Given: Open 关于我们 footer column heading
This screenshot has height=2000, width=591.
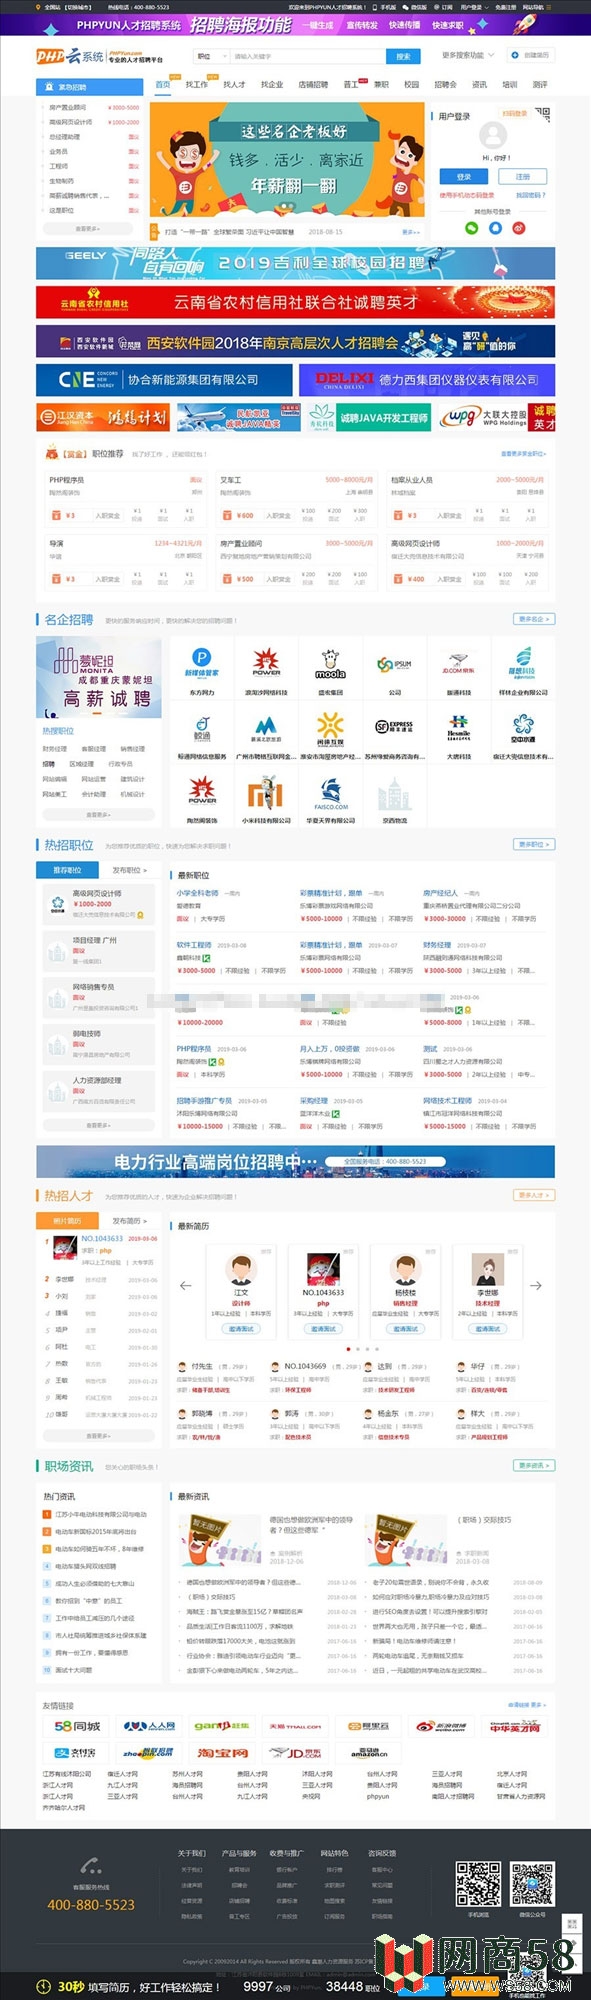Looking at the screenshot, I should pyautogui.click(x=191, y=1853).
